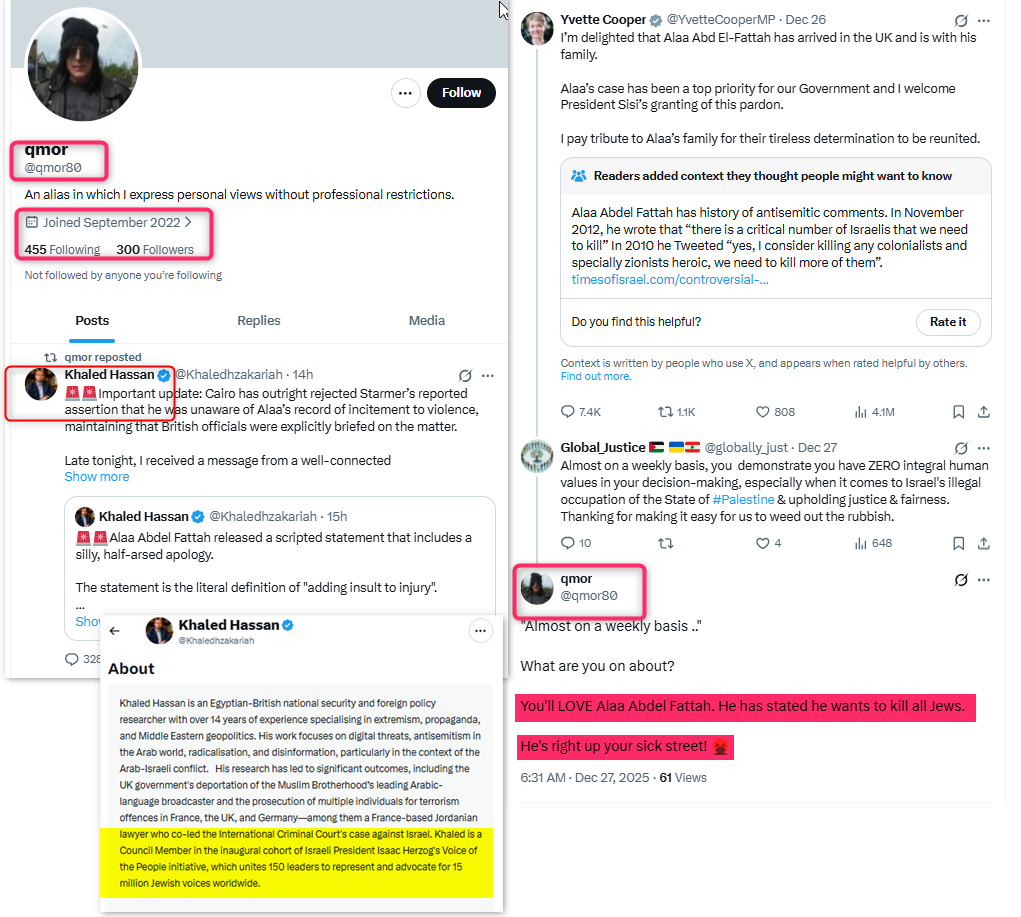1021x917 pixels.
Task: Click the Grok icon on Global_Justice's reply
Action: [x=960, y=448]
